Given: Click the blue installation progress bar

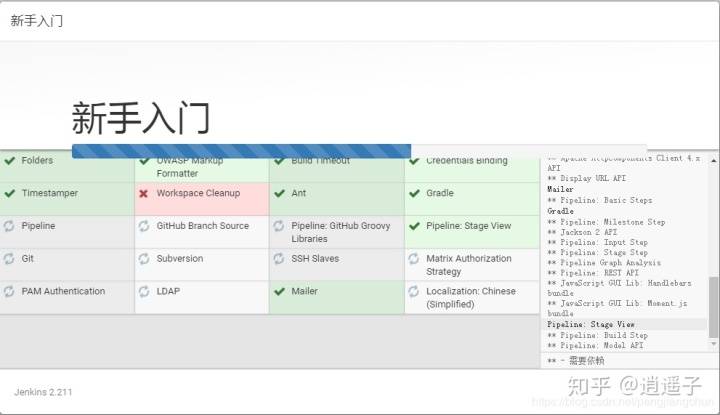Looking at the screenshot, I should coord(240,151).
